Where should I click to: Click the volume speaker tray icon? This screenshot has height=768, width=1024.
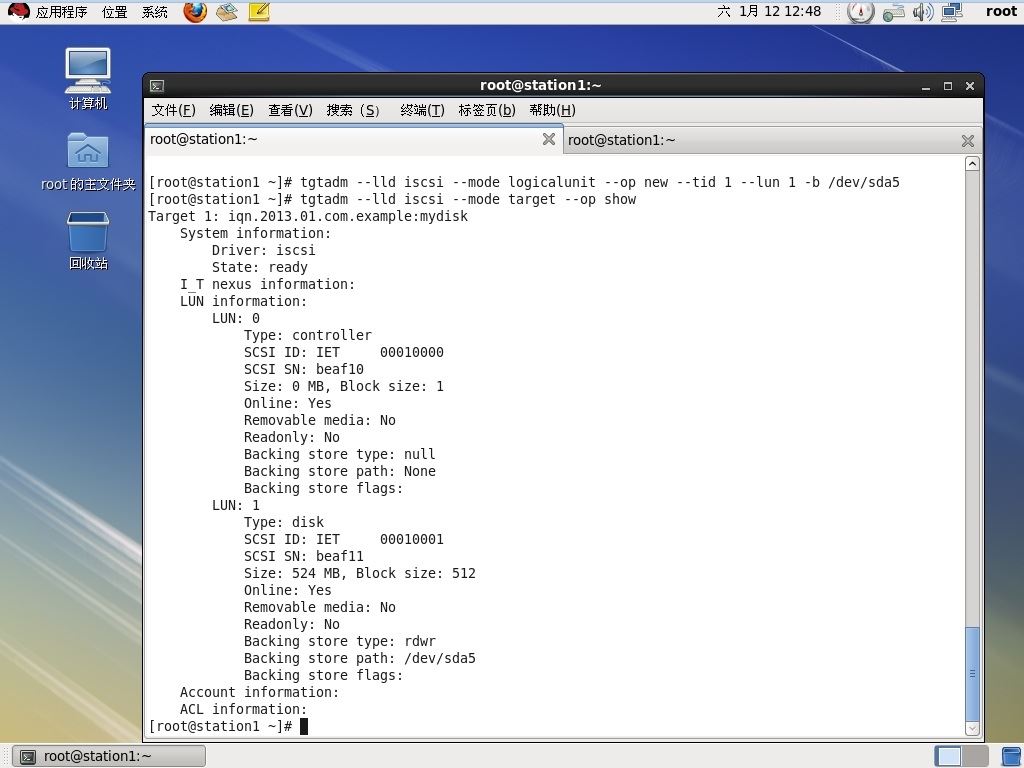point(923,12)
